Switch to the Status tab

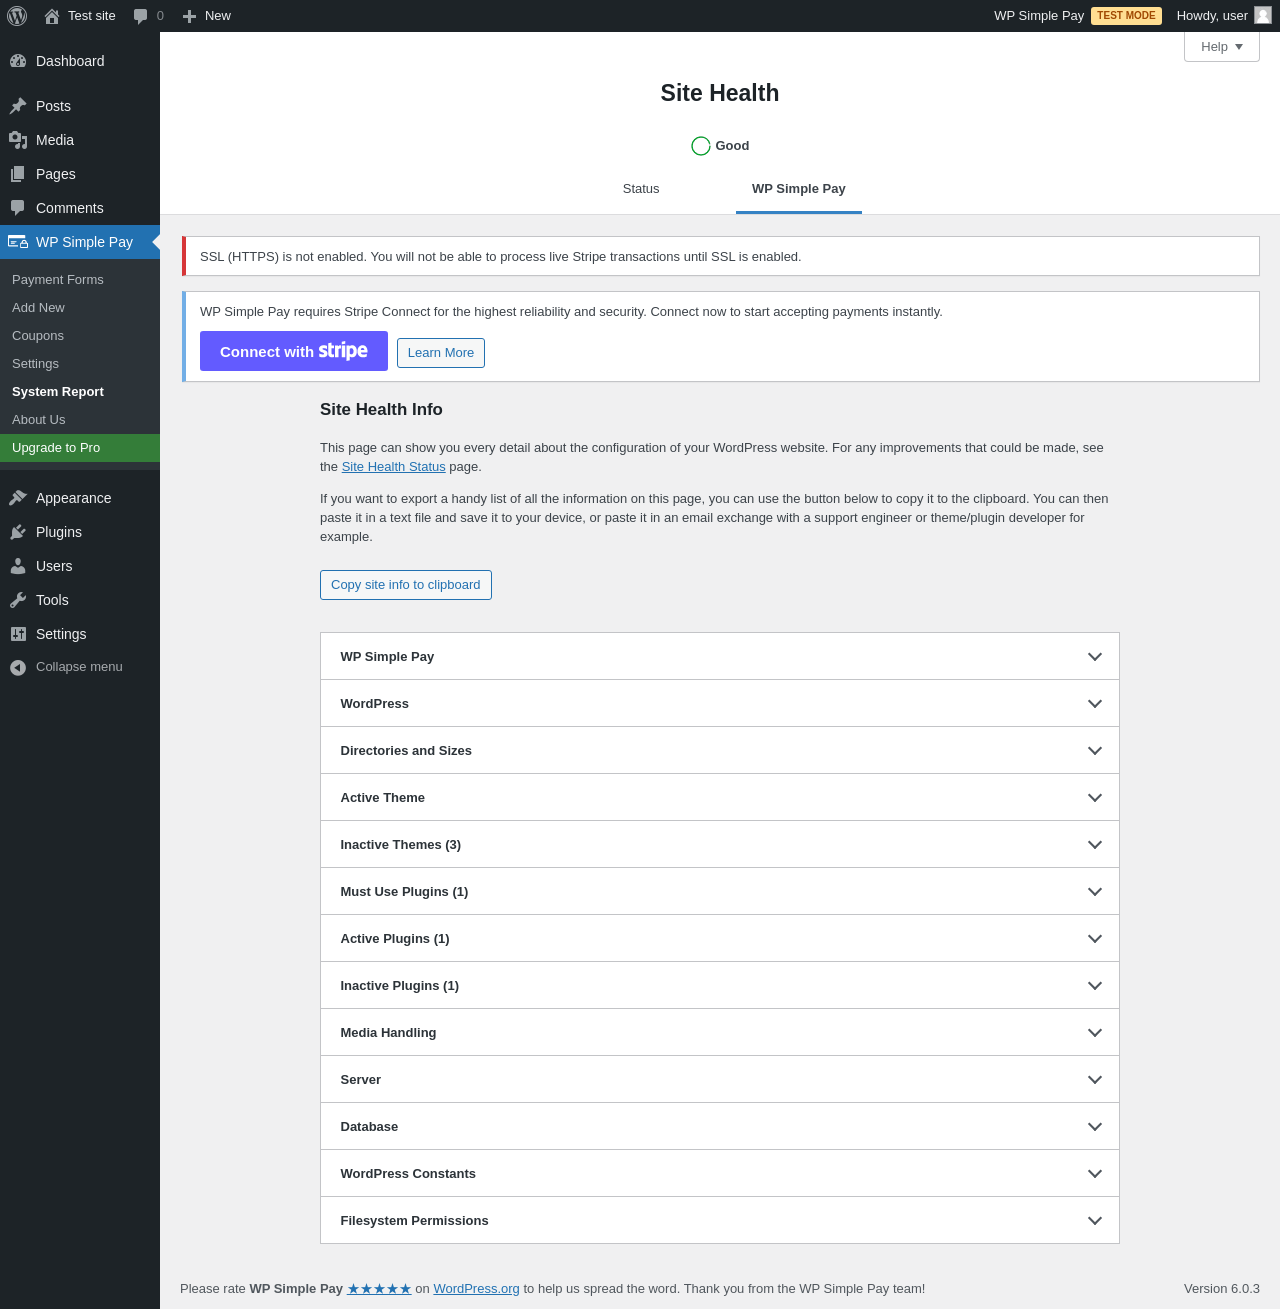click(641, 189)
